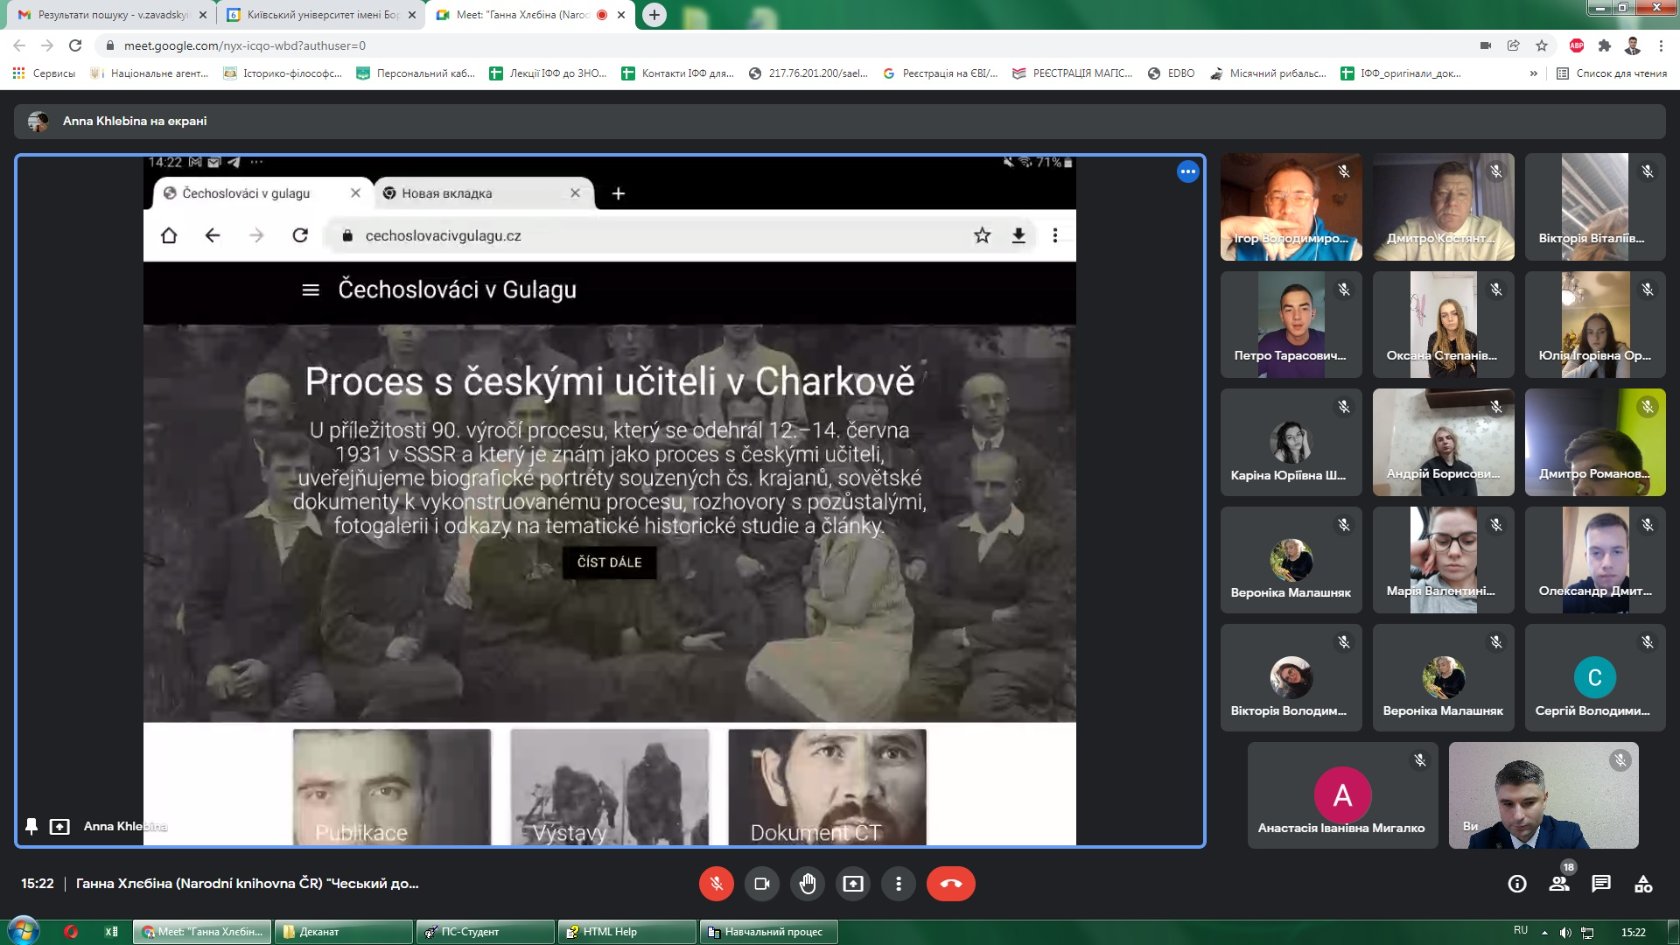Raise hand in the meeting

[807, 884]
